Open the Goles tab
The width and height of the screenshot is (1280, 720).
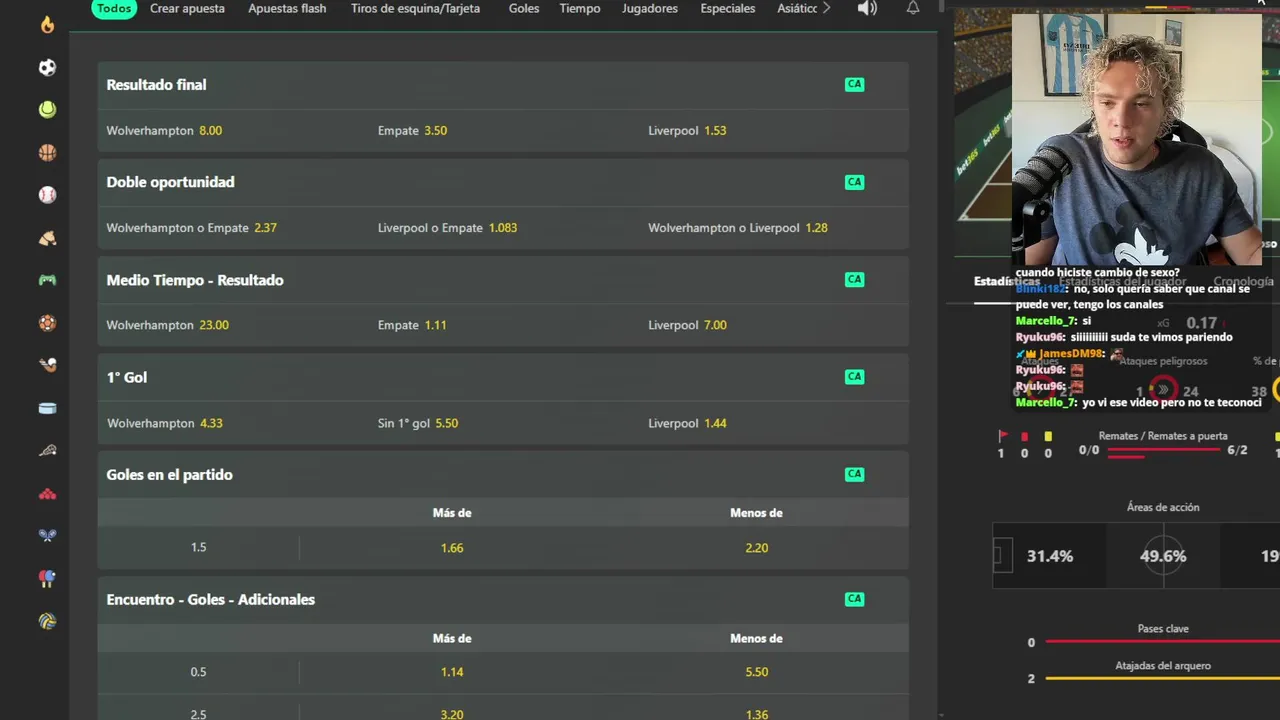(x=524, y=8)
